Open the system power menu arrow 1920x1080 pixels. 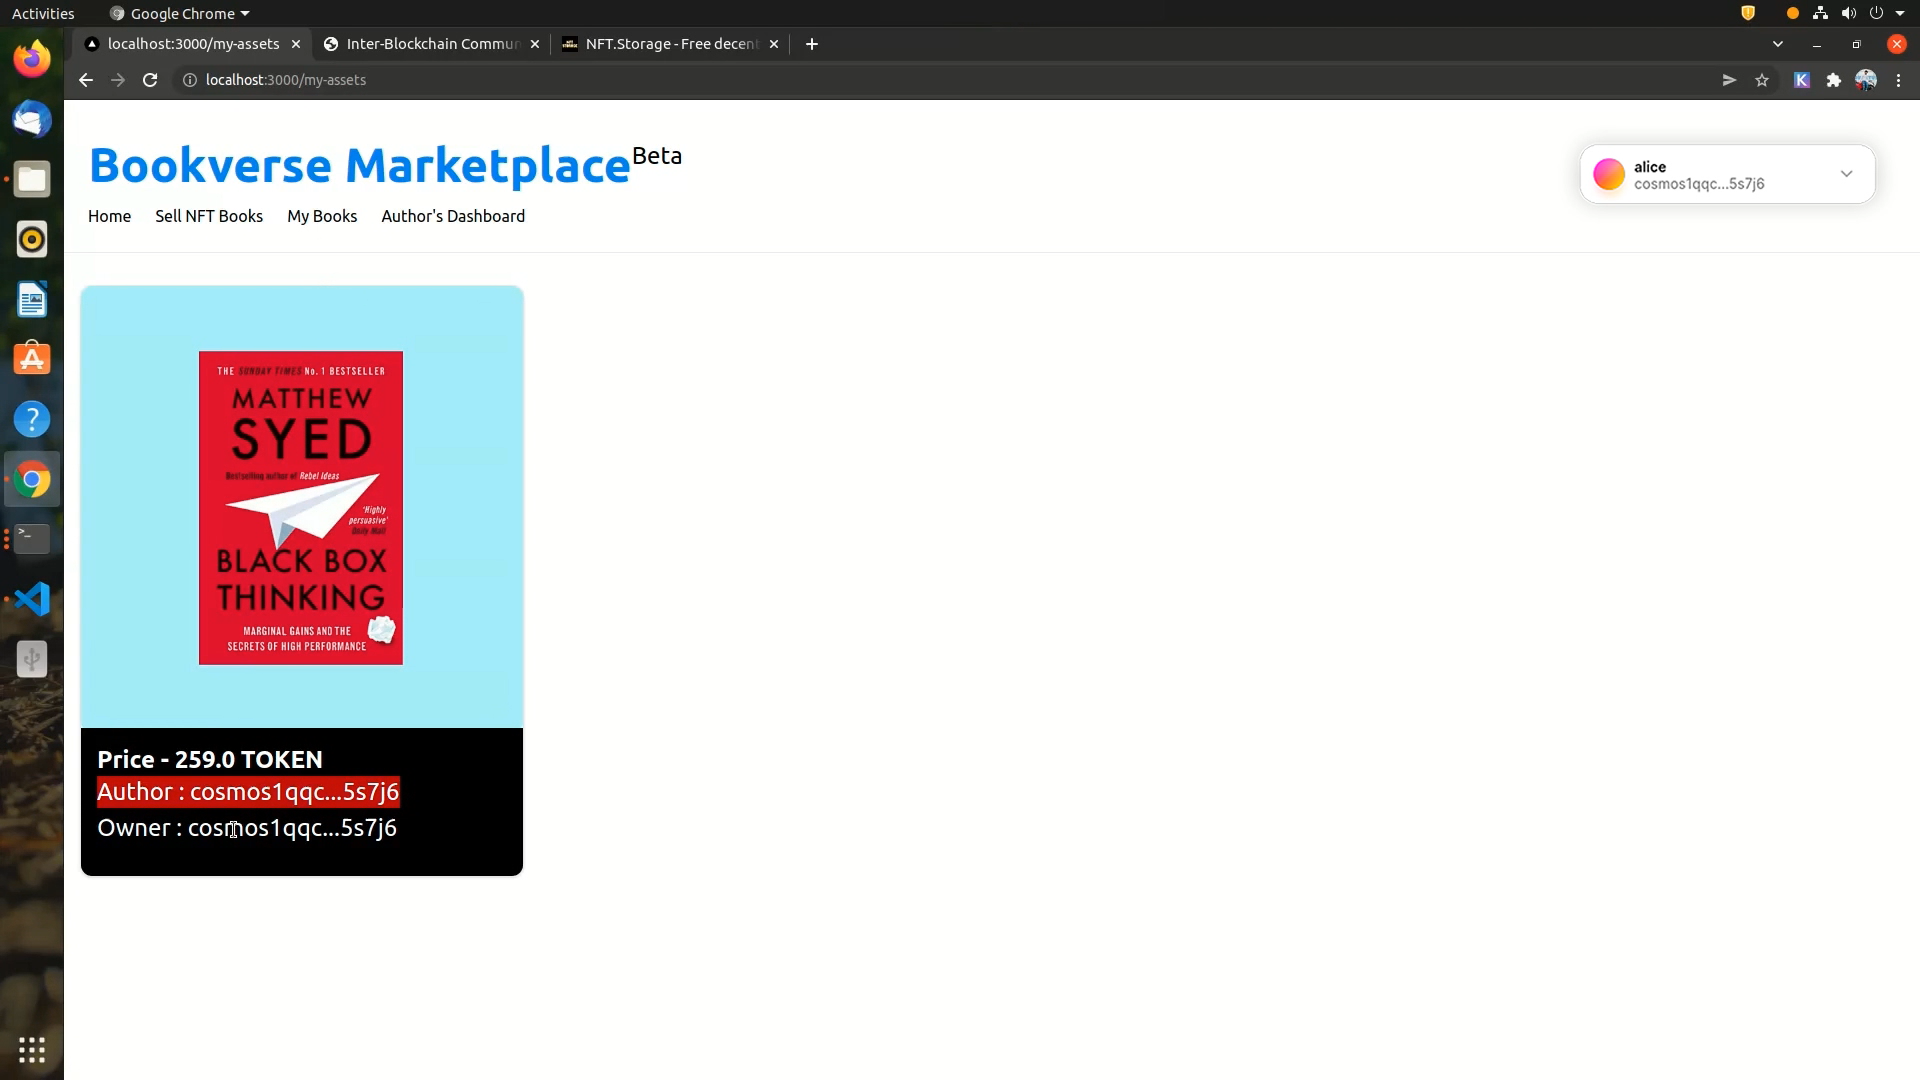pyautogui.click(x=1900, y=14)
